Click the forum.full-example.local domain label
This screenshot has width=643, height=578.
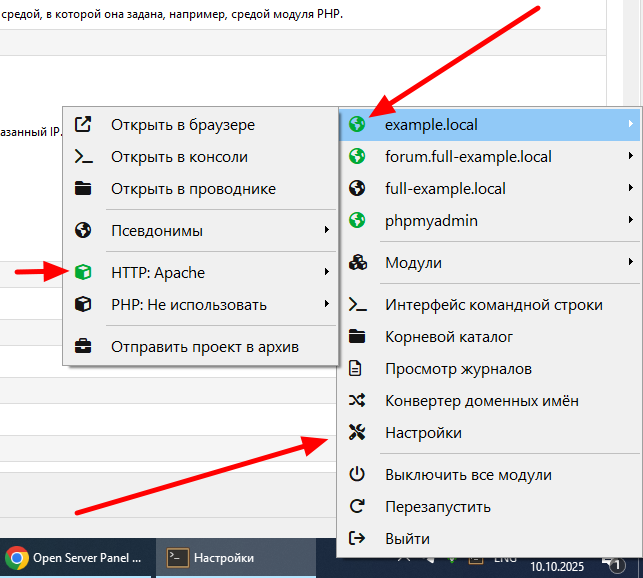[x=468, y=157]
